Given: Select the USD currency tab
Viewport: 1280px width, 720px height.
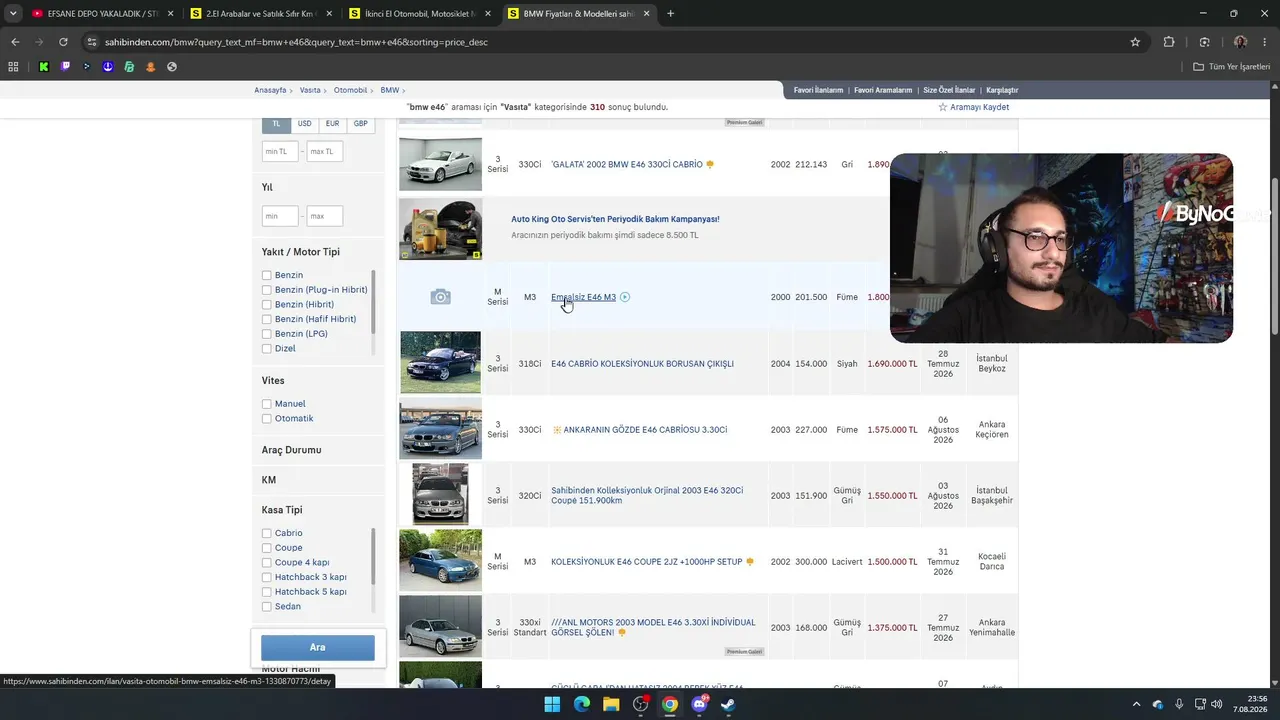Looking at the screenshot, I should (304, 124).
